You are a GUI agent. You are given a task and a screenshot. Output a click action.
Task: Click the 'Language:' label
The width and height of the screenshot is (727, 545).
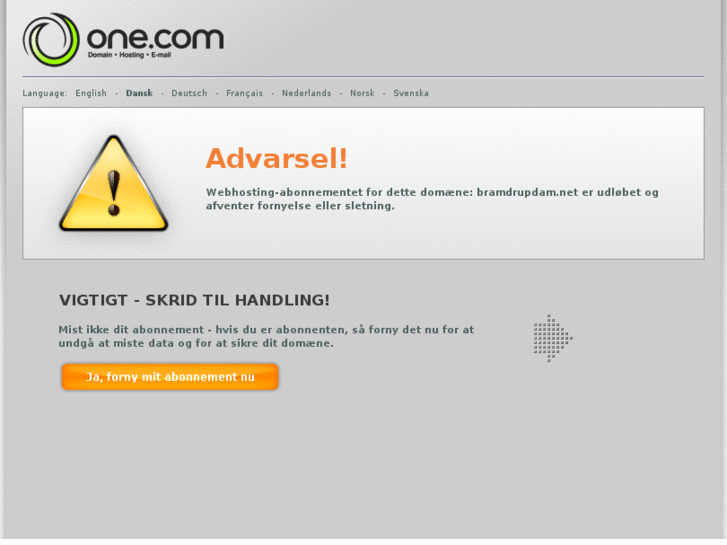click(x=45, y=93)
